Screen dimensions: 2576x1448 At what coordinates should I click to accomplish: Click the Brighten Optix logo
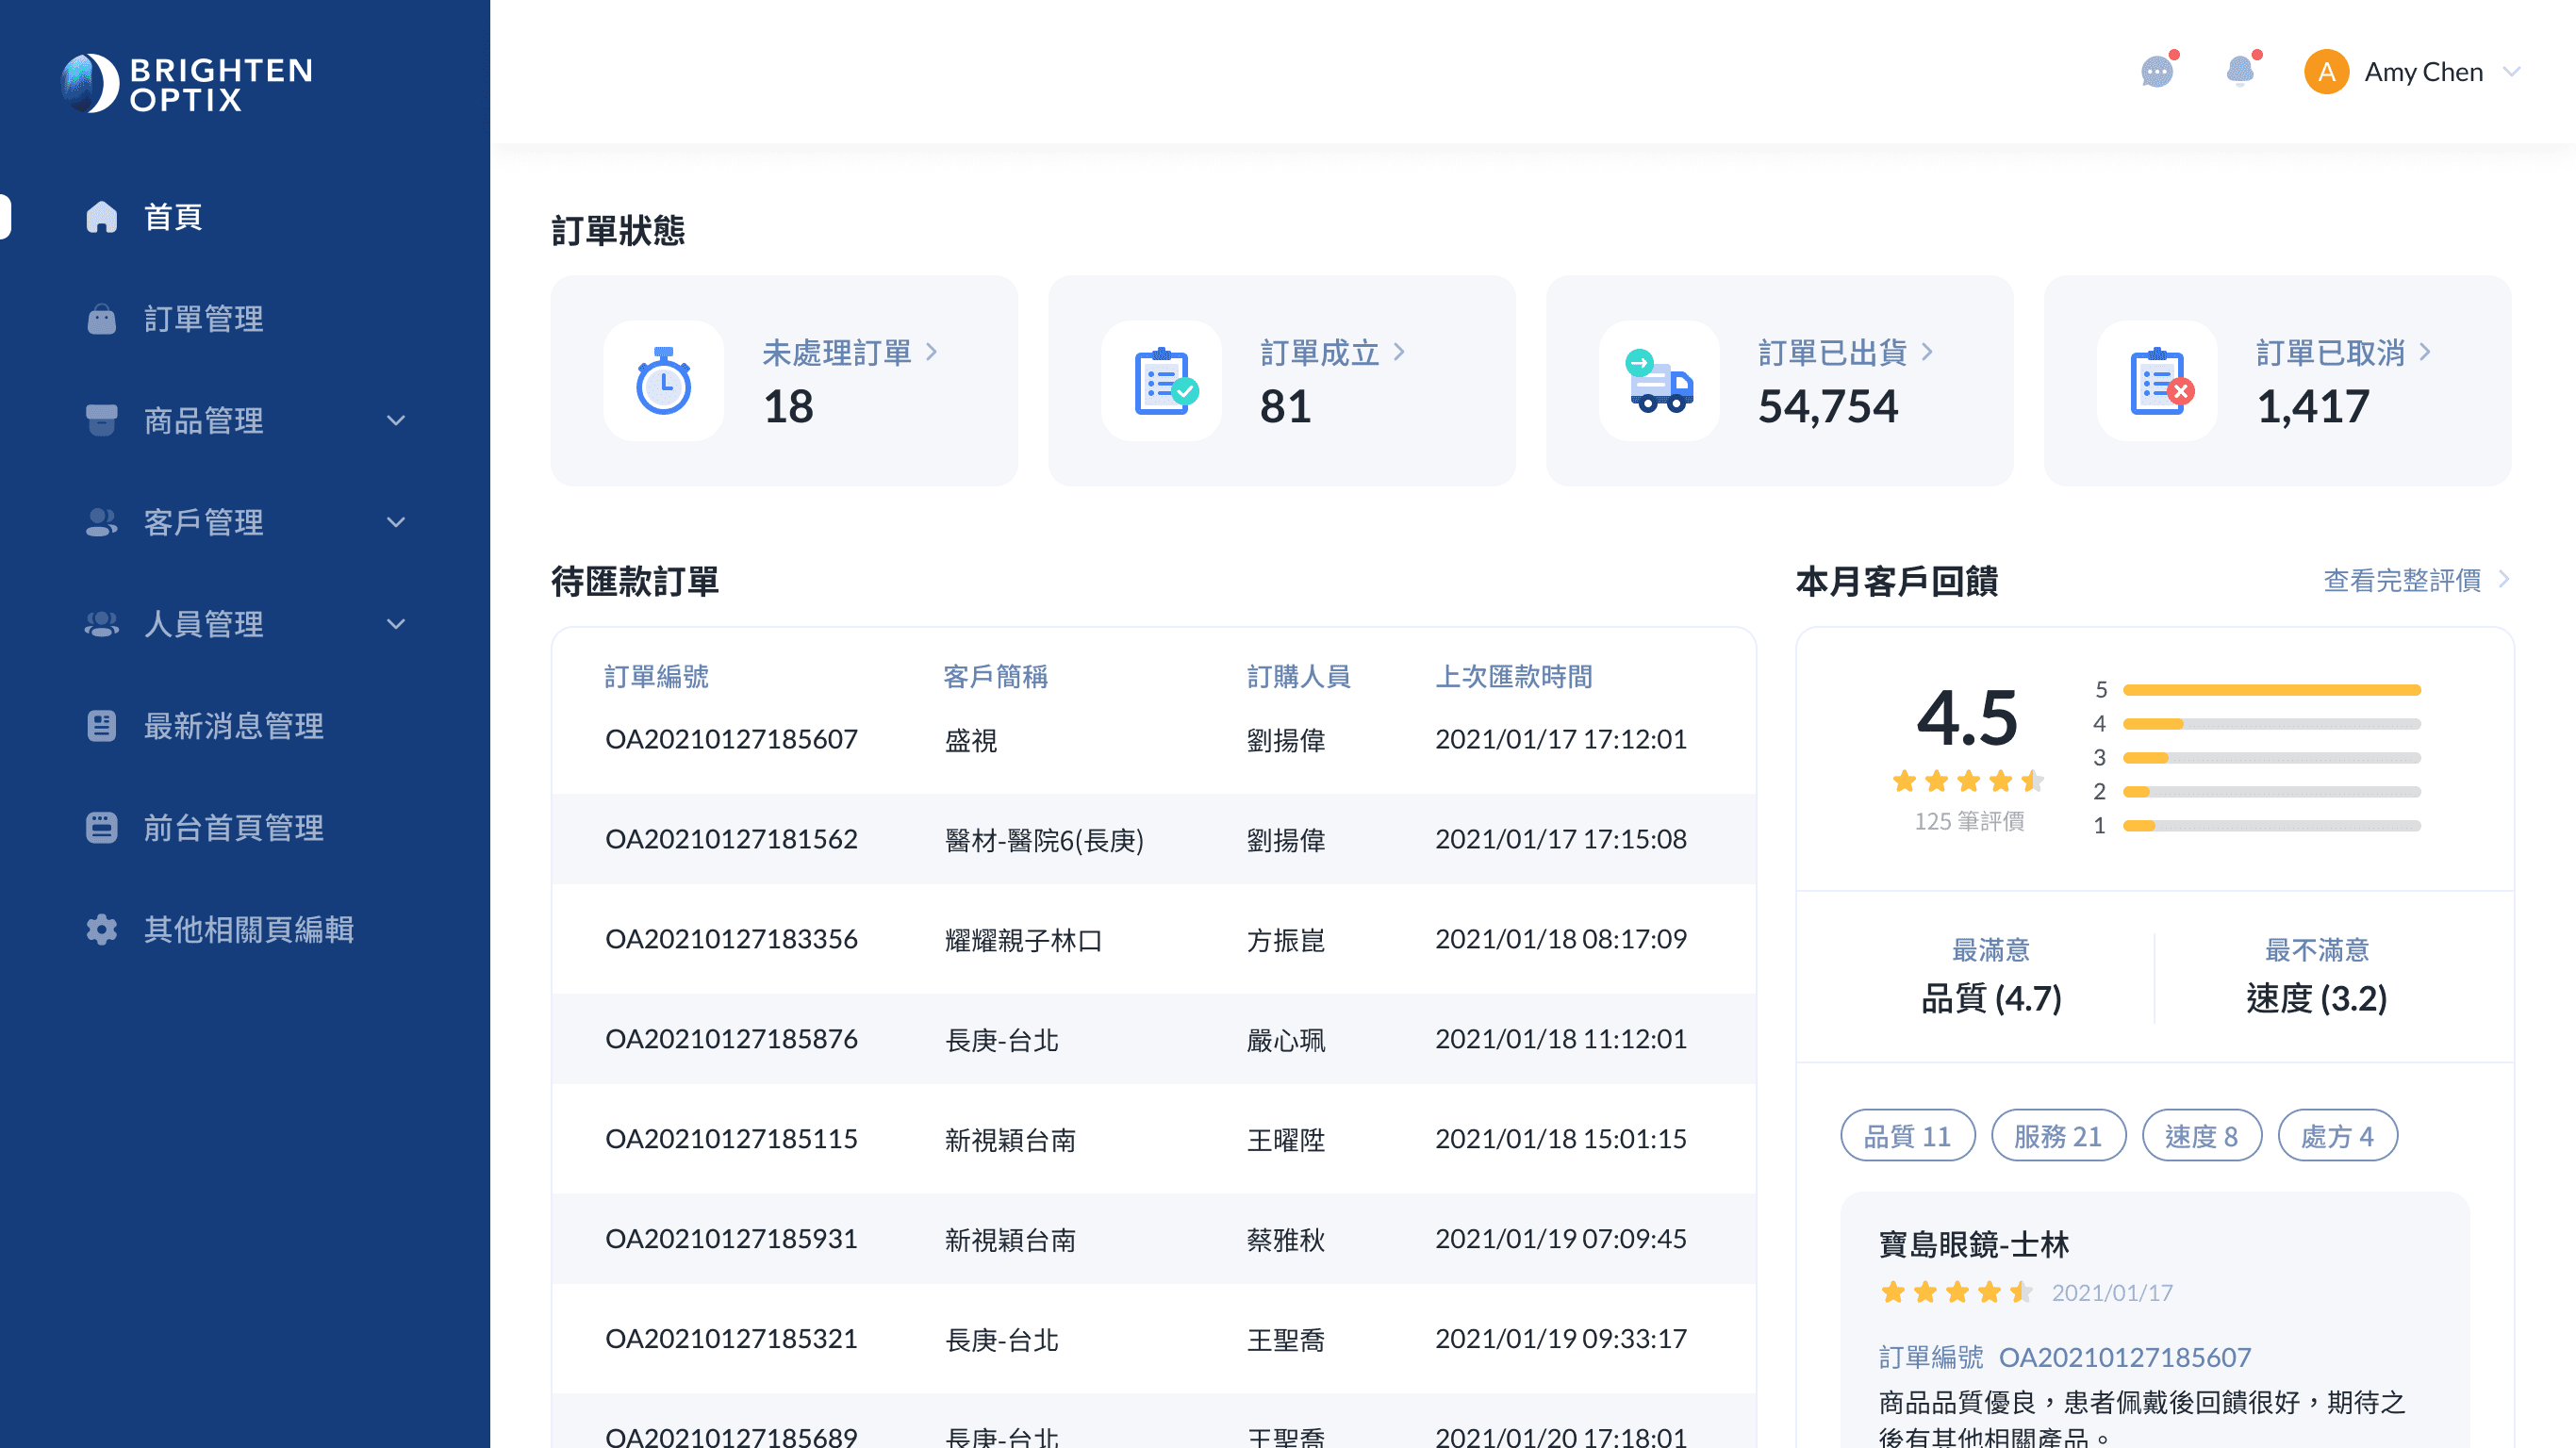tap(188, 84)
